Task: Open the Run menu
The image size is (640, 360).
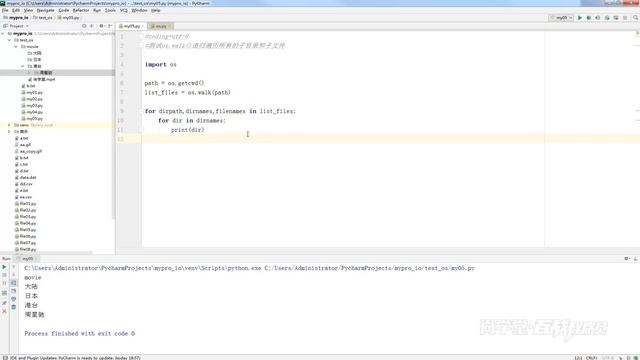Action: [x=97, y=10]
